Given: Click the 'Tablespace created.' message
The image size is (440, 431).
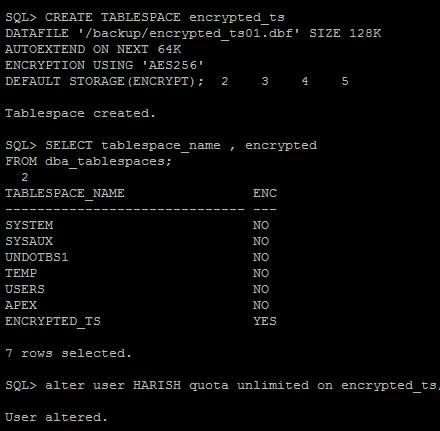Looking at the screenshot, I should click(x=80, y=114).
